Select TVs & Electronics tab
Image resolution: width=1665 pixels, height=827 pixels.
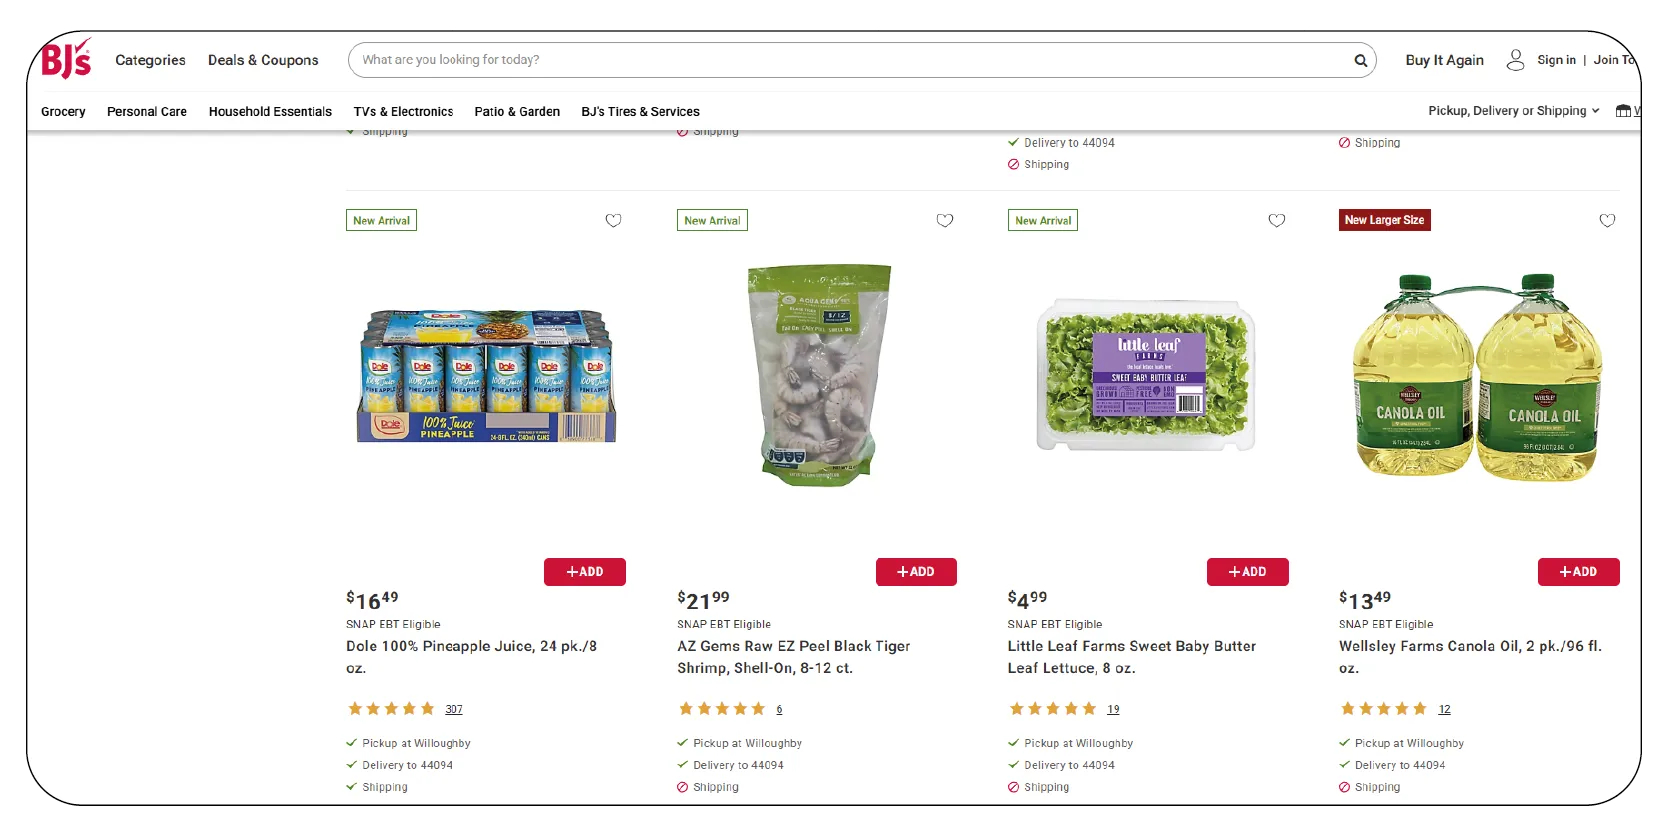403,112
